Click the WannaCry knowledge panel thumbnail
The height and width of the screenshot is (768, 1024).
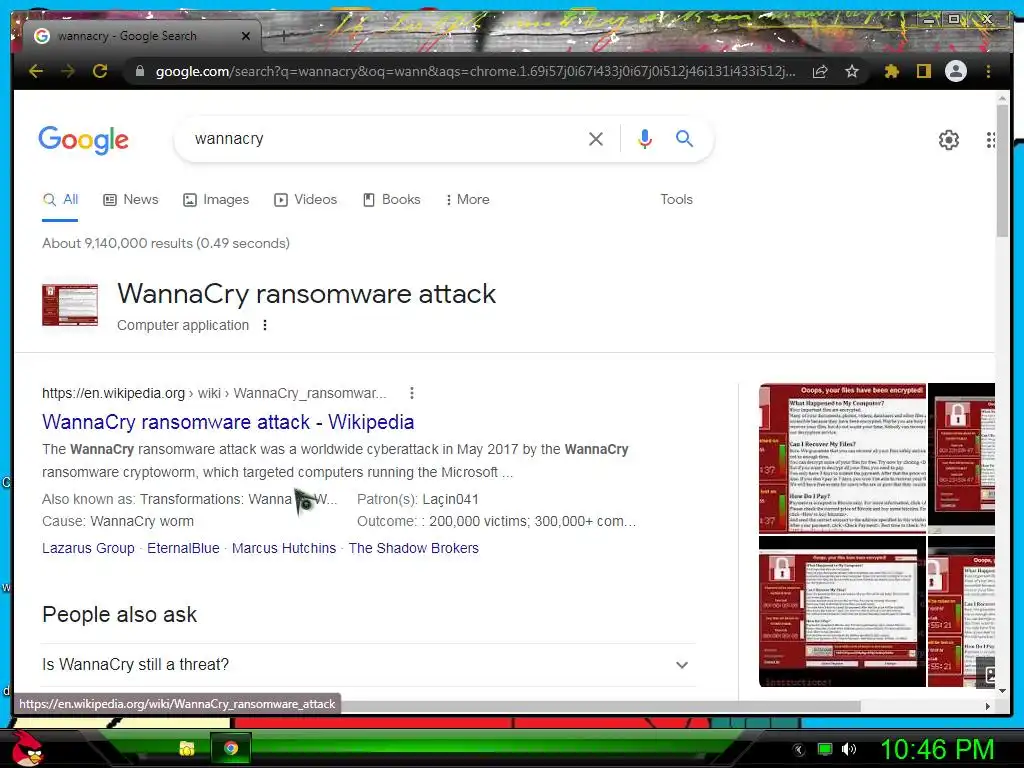tap(70, 304)
